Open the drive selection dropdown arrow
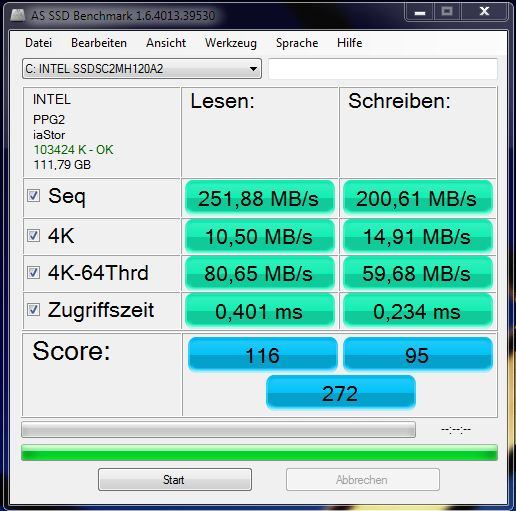This screenshot has height=511, width=516. [x=253, y=69]
